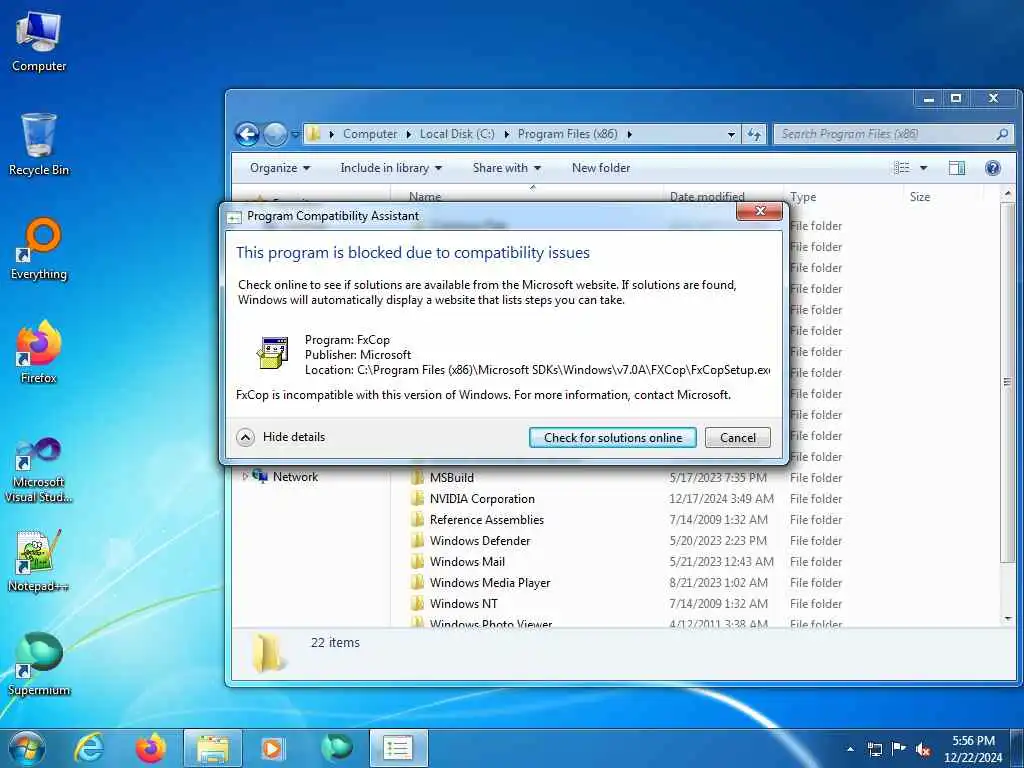The image size is (1024, 768).
Task: Open the Computer desktop icon
Action: [x=39, y=42]
